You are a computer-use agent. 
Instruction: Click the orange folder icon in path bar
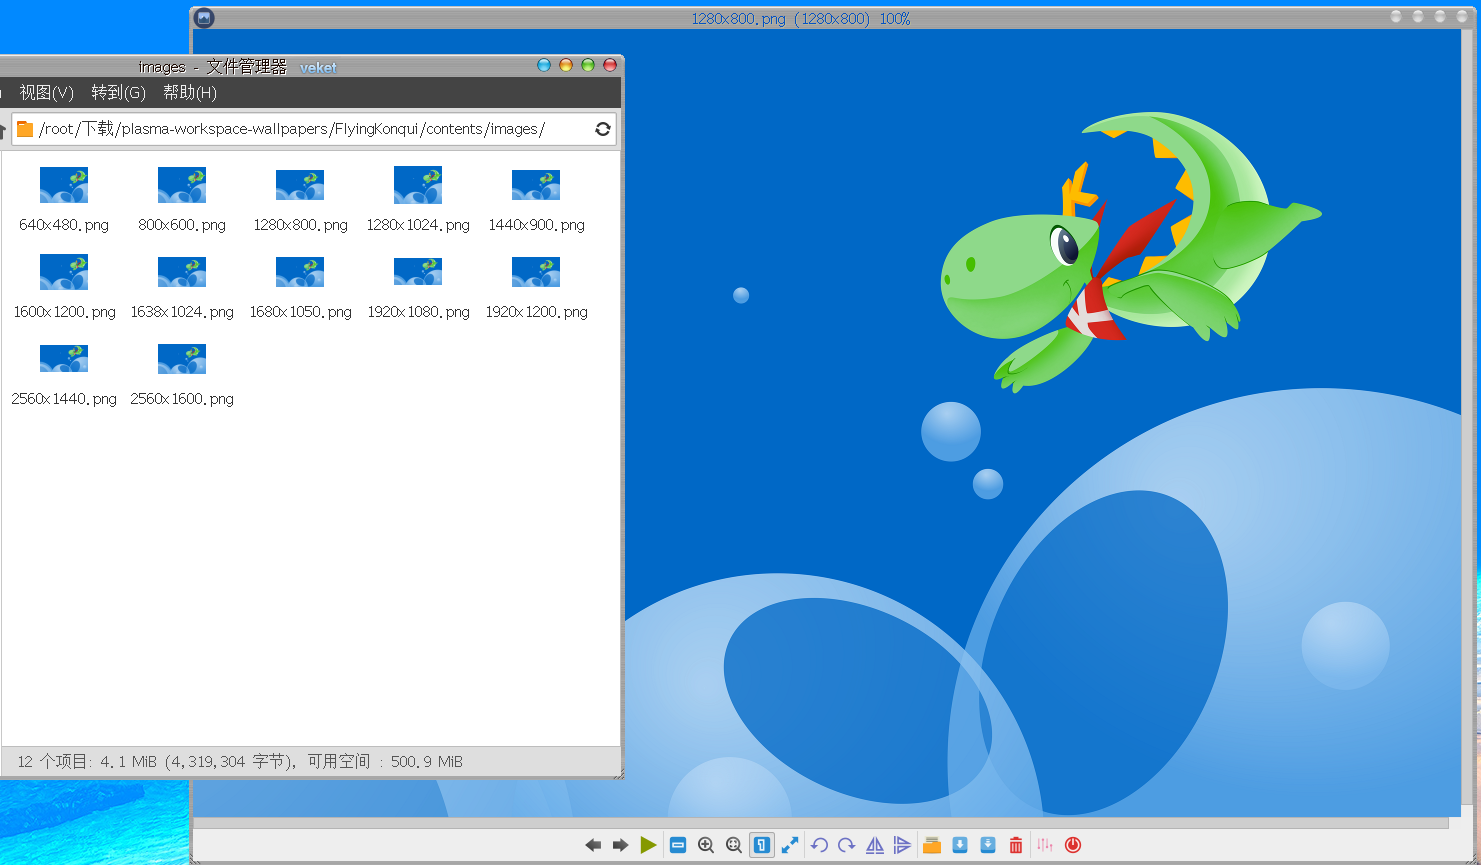[26, 129]
